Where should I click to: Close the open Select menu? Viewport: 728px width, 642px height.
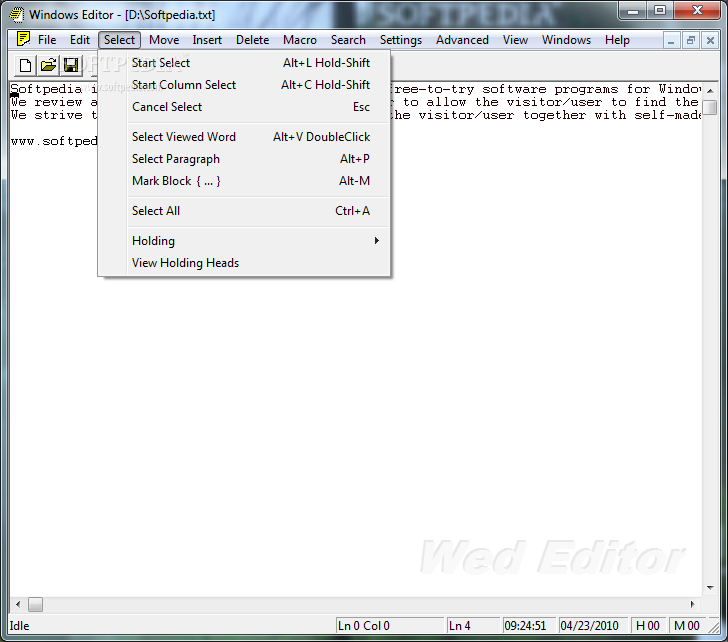click(x=119, y=40)
